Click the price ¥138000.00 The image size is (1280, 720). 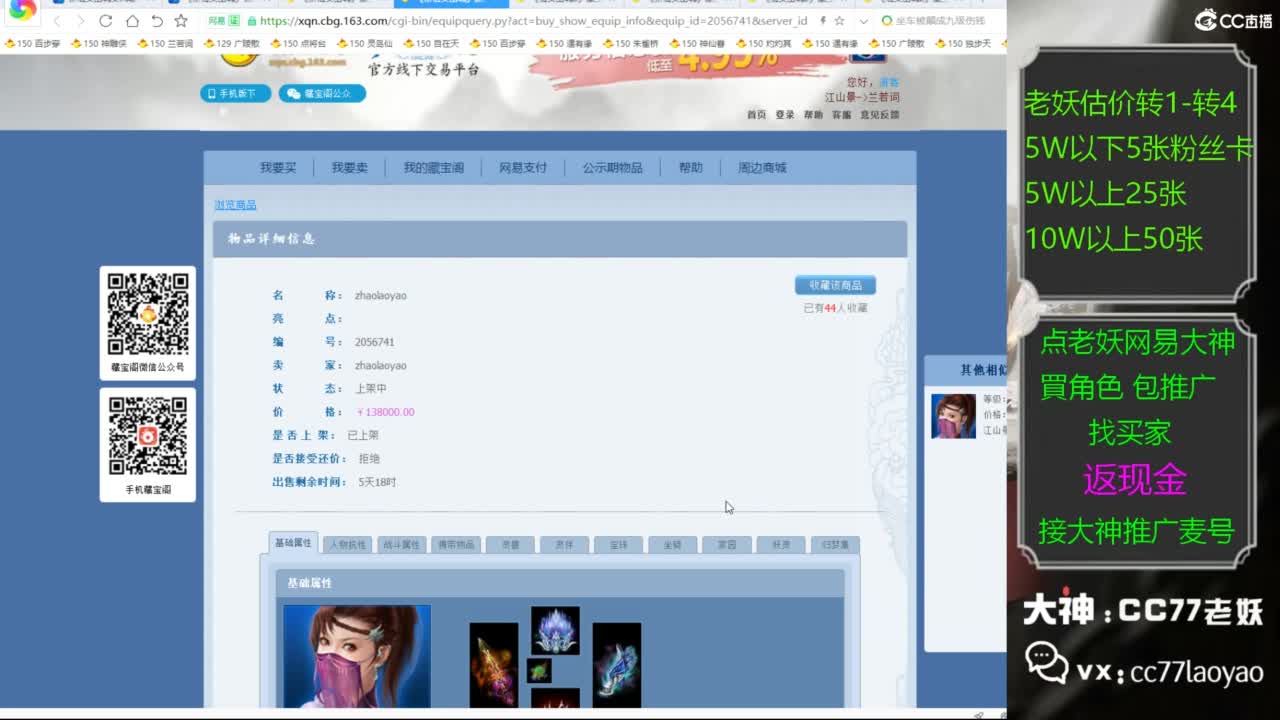tap(385, 412)
